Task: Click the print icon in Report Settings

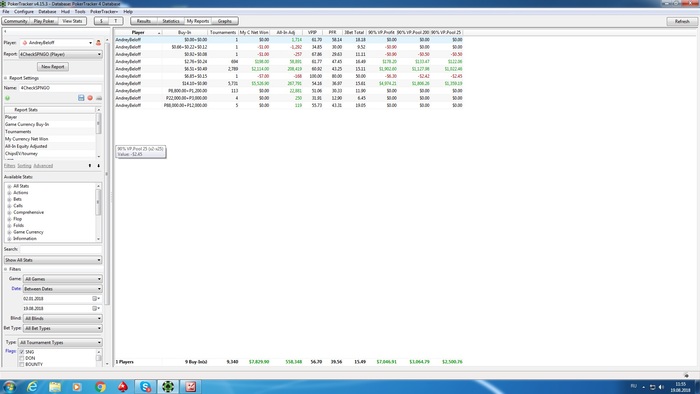Action: pos(99,98)
